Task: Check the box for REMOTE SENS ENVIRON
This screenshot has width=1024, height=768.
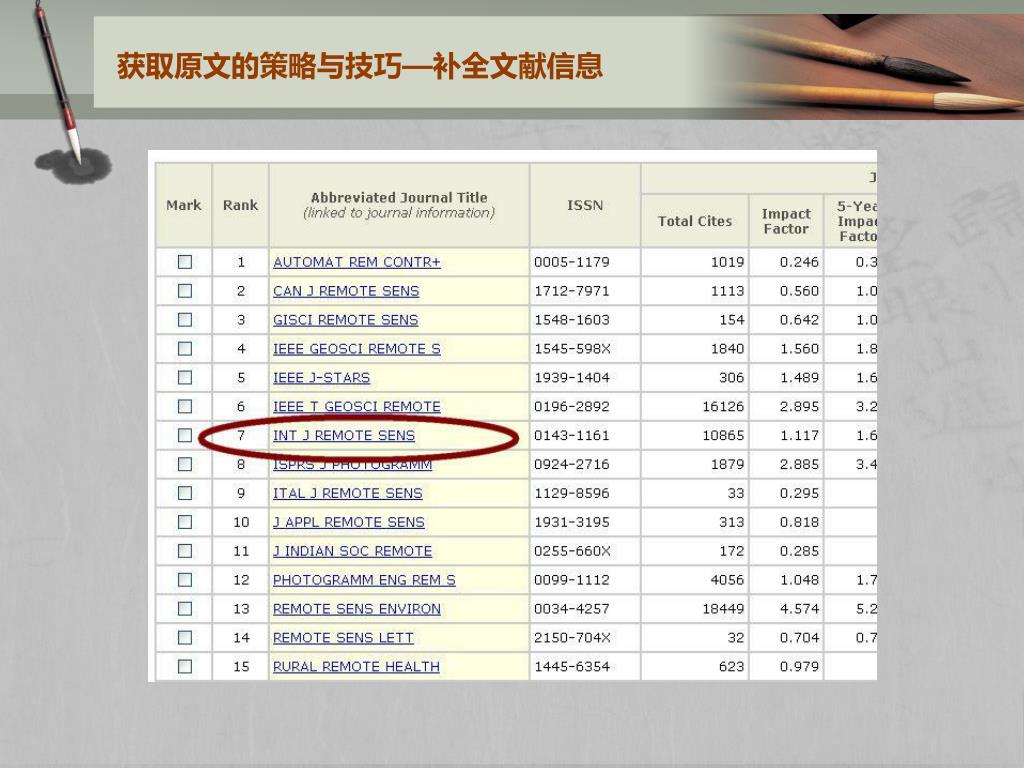Action: point(185,609)
